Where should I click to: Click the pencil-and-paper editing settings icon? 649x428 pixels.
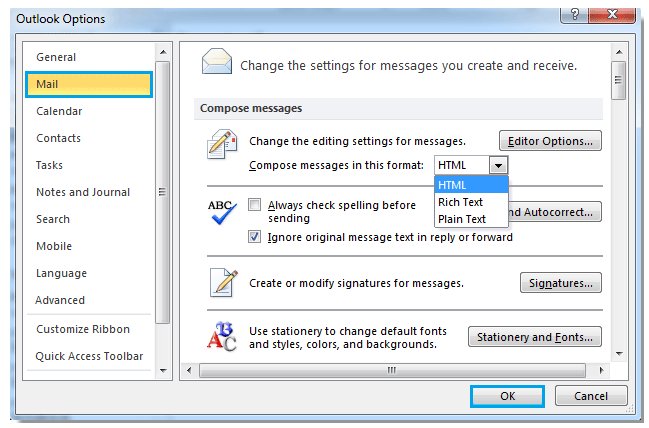point(222,144)
